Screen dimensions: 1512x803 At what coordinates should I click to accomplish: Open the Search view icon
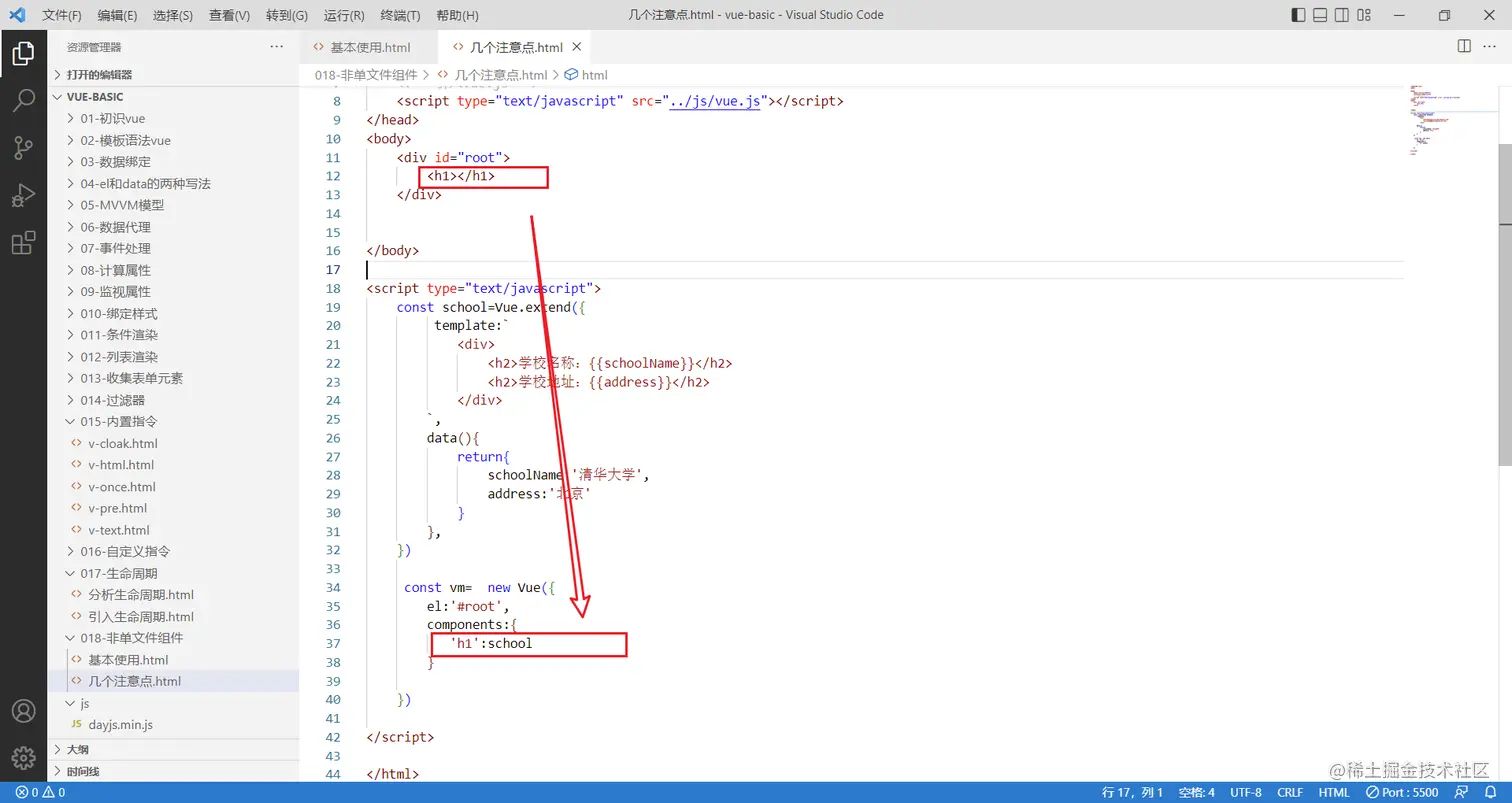(23, 101)
